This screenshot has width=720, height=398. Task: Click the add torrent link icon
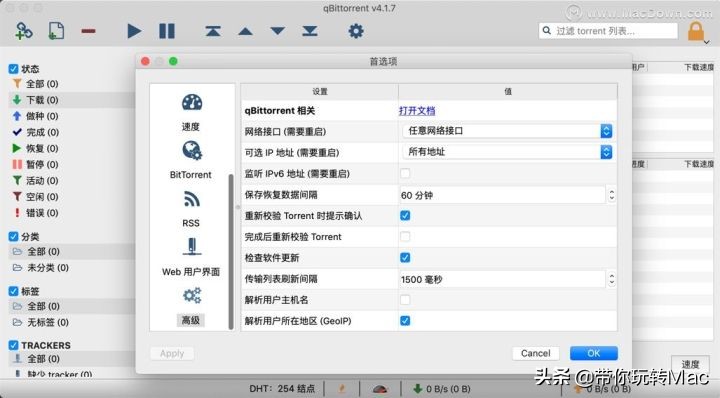[x=23, y=31]
